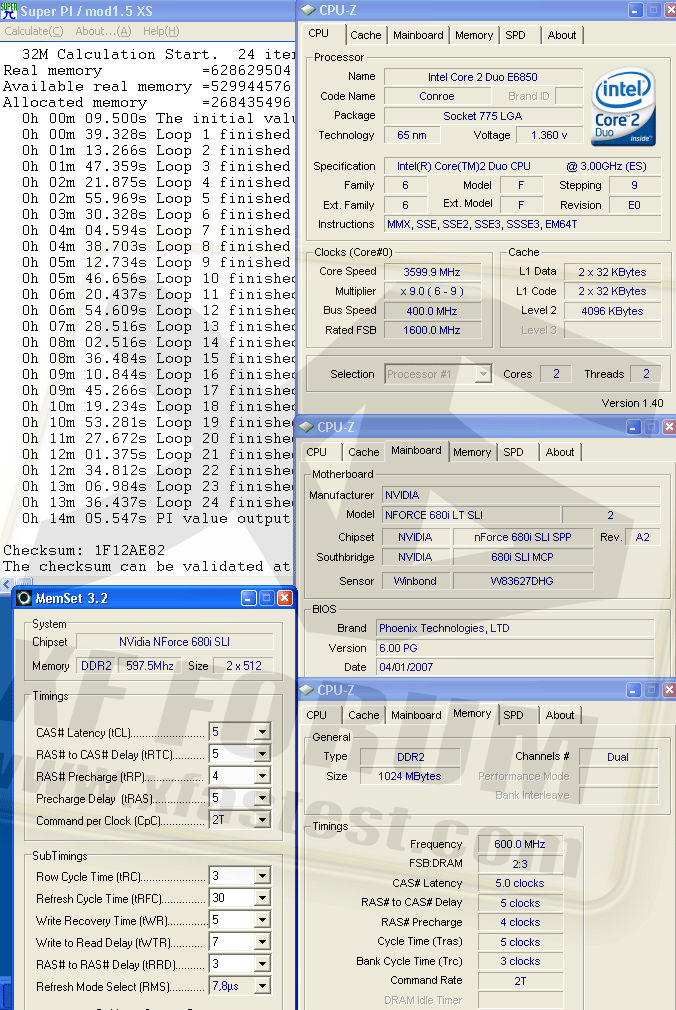
Task: Click the Code Name value Conroe
Action: point(436,97)
